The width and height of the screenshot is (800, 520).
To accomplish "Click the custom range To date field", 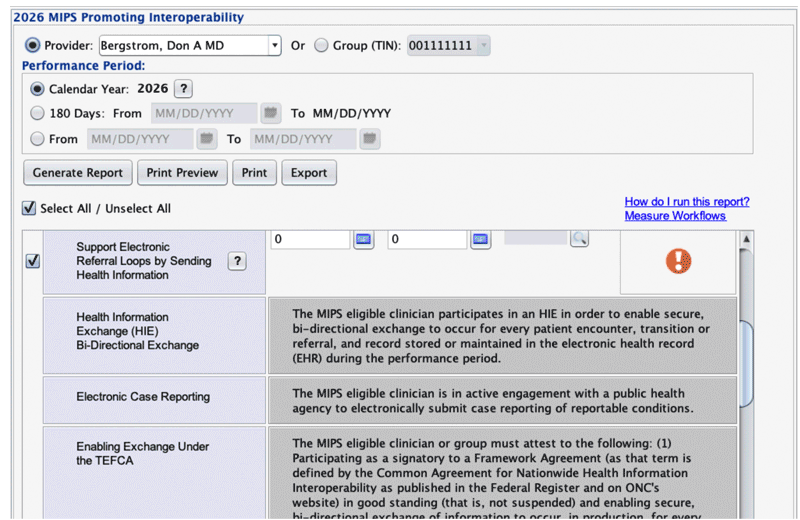I will pos(303,139).
